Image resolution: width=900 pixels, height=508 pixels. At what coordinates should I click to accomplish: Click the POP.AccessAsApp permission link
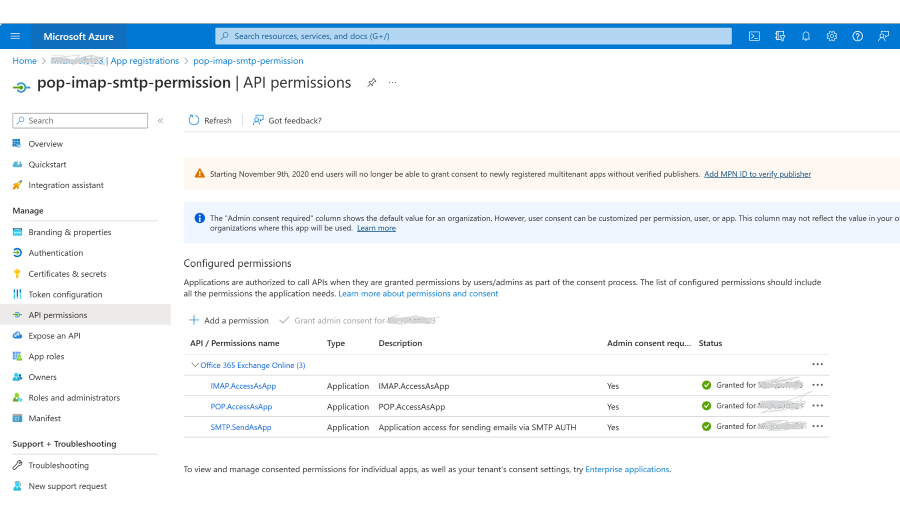tap(241, 407)
